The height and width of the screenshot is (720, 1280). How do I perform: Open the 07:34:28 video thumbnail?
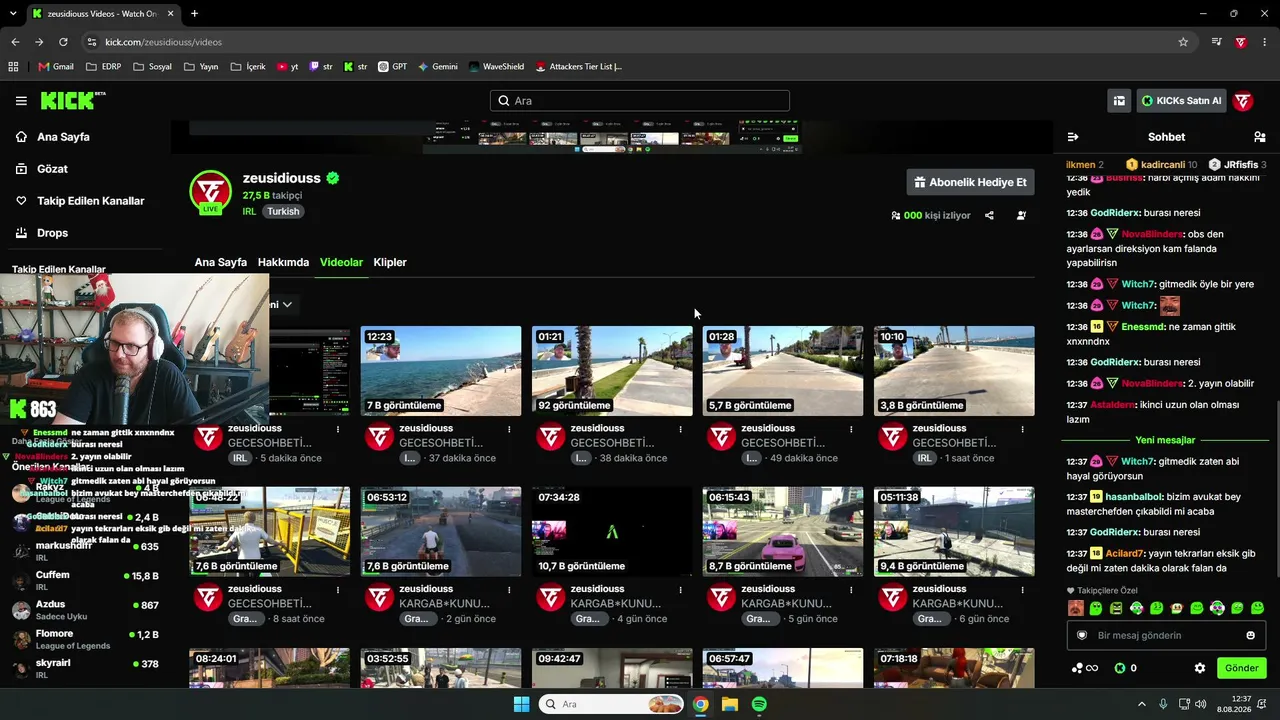click(x=612, y=532)
